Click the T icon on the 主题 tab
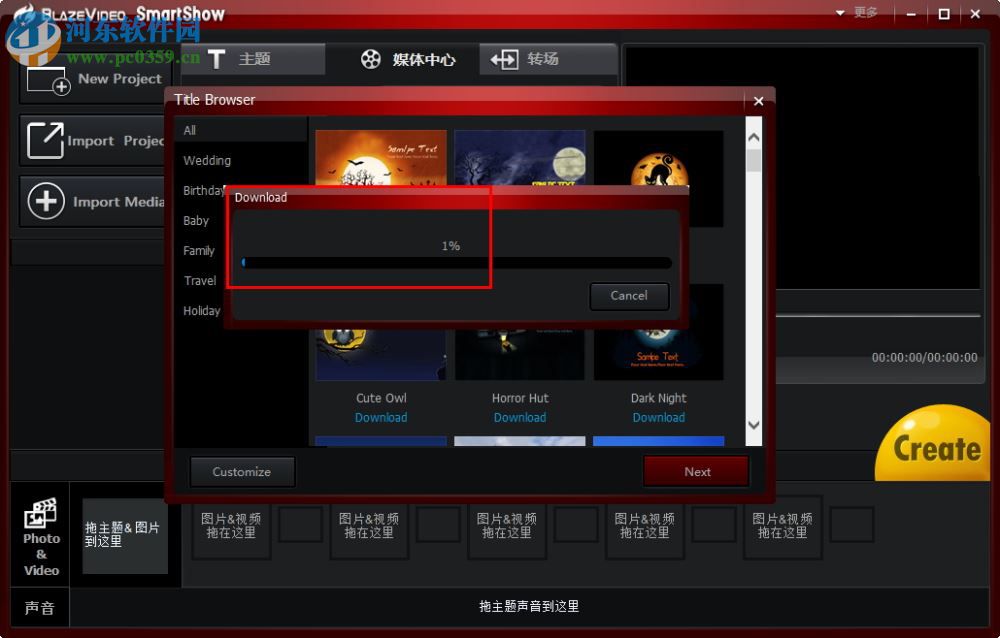This screenshot has width=1000, height=638. (216, 59)
